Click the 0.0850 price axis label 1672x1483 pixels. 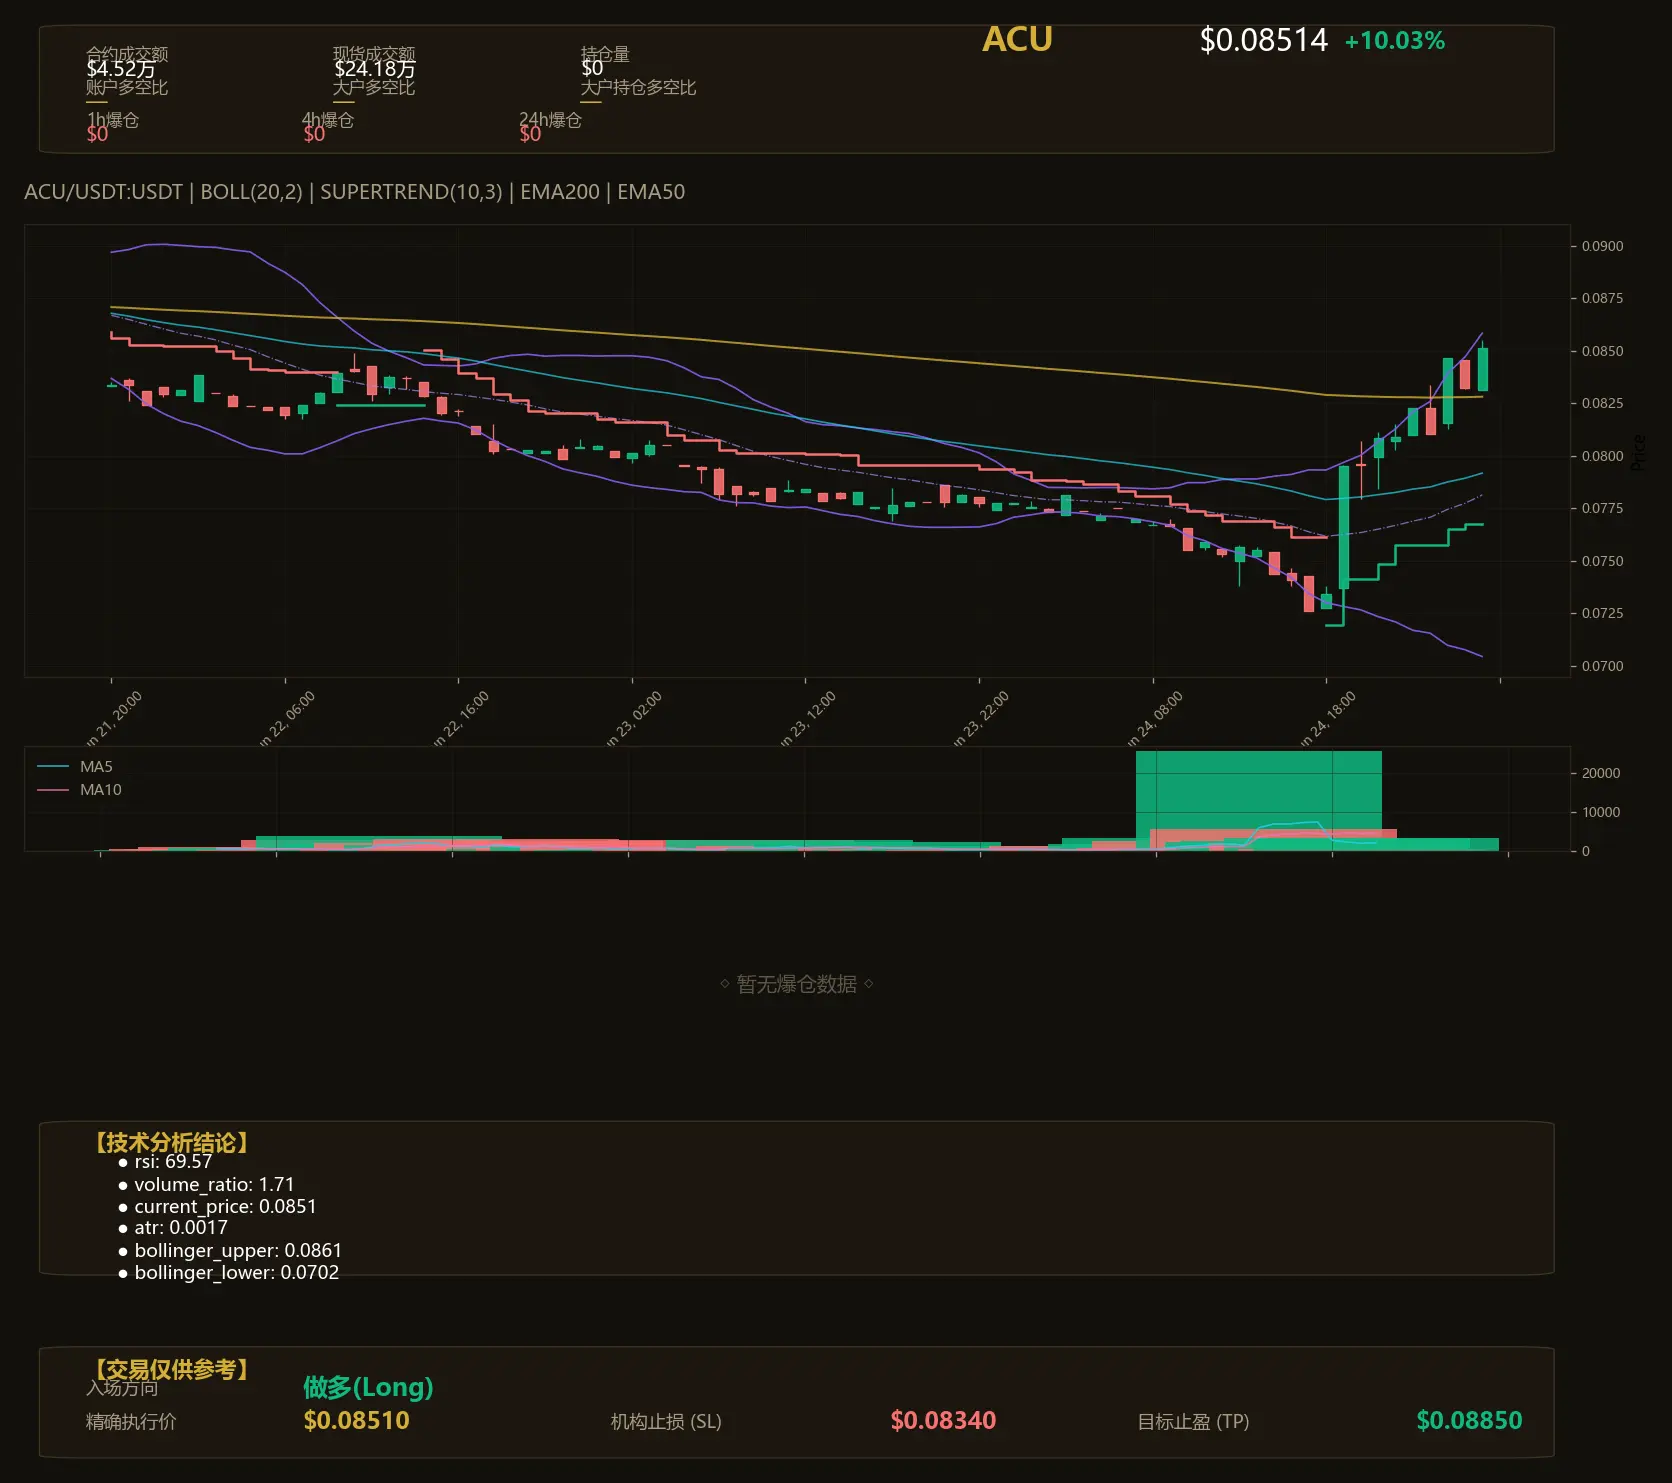(x=1602, y=351)
